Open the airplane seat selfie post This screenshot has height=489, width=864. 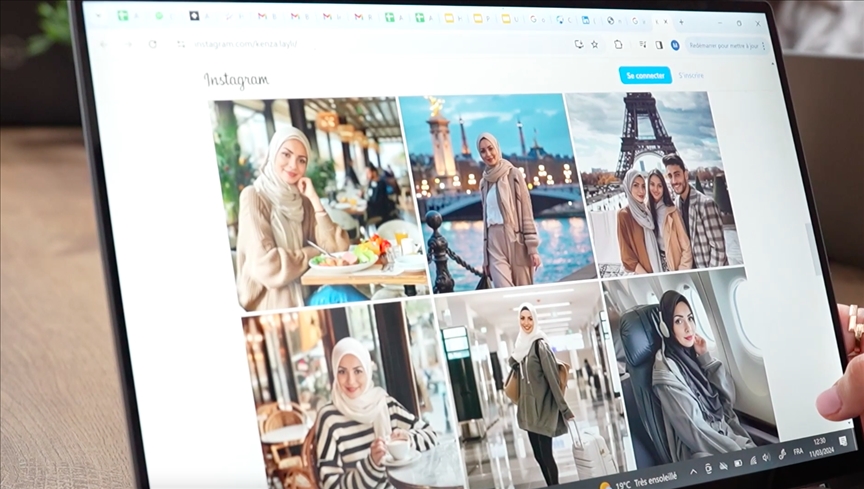(690, 370)
